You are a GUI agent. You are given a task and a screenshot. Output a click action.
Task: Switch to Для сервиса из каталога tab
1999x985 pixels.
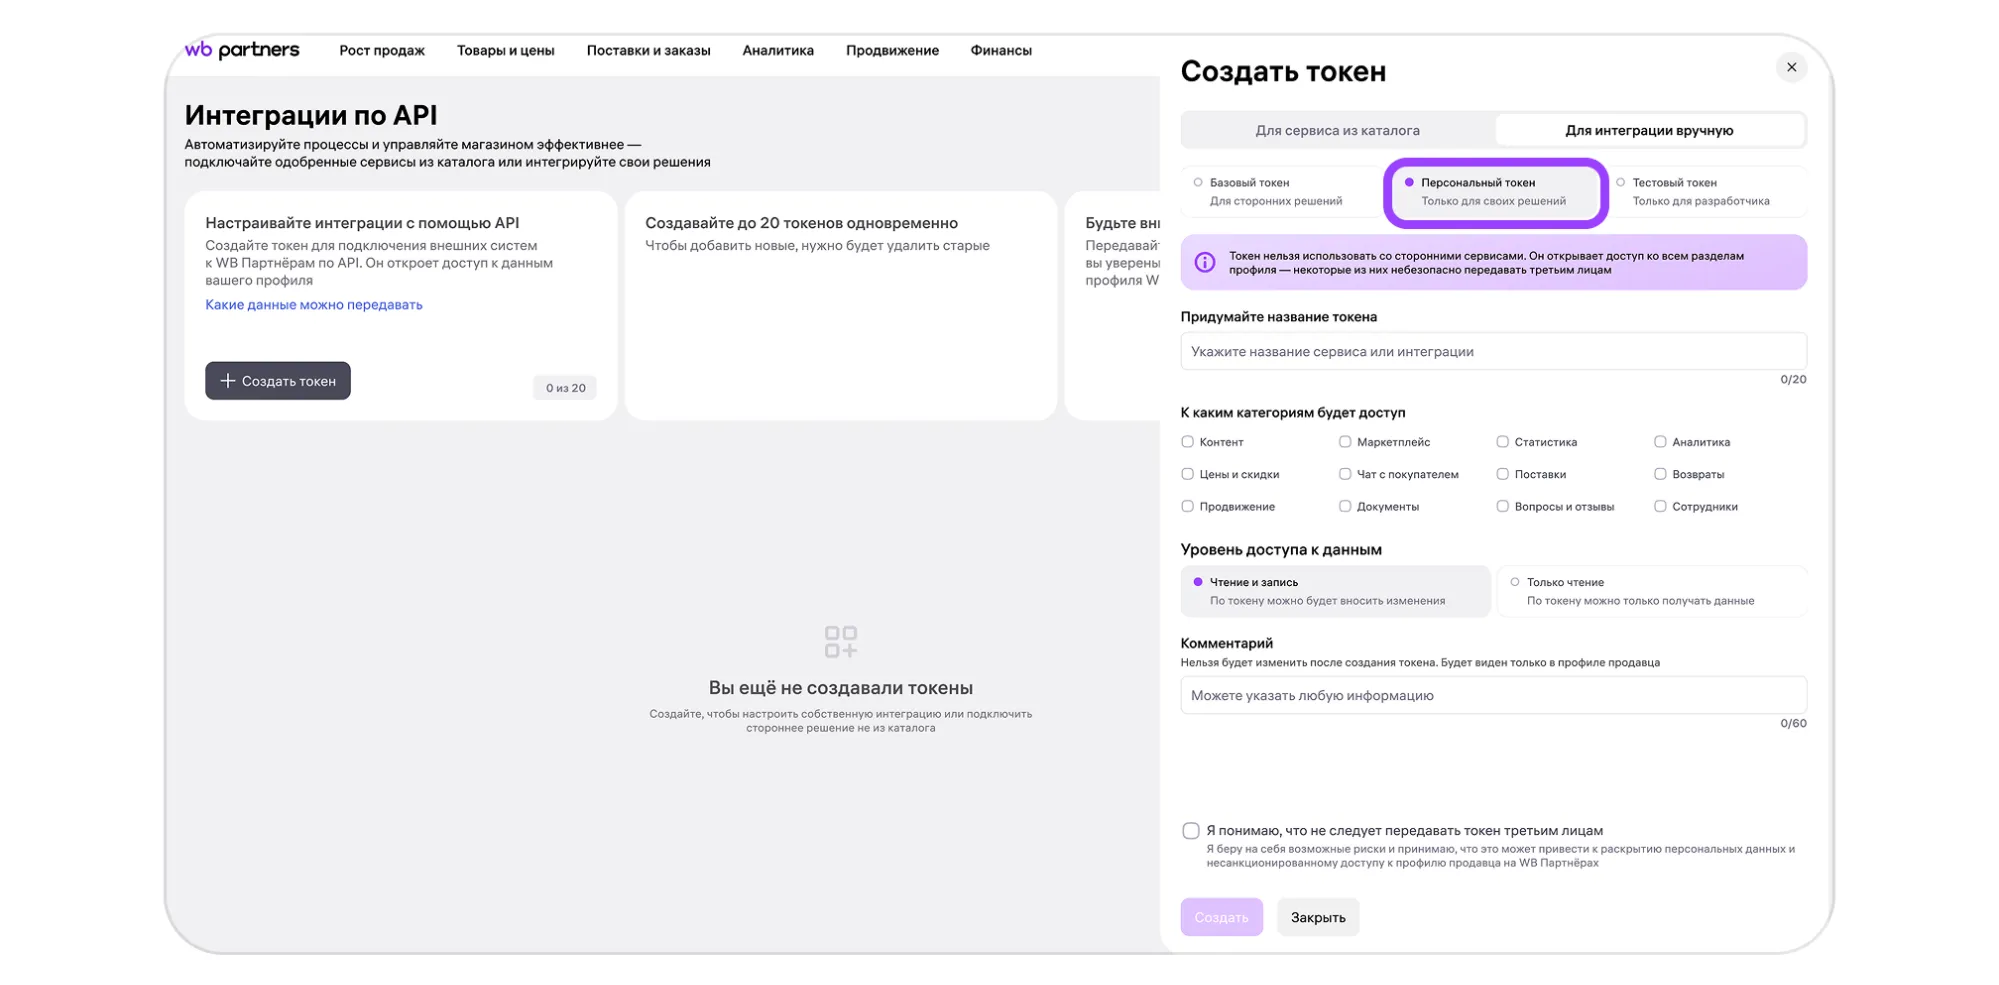(x=1337, y=131)
